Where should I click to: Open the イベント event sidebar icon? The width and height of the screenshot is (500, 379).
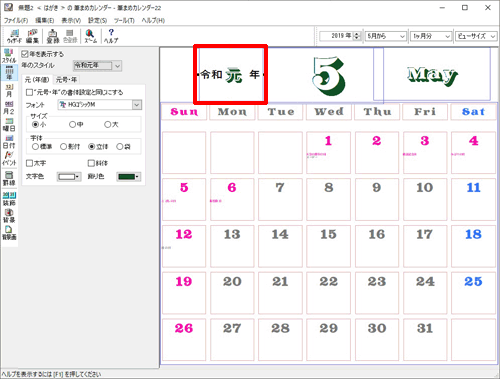point(9,159)
